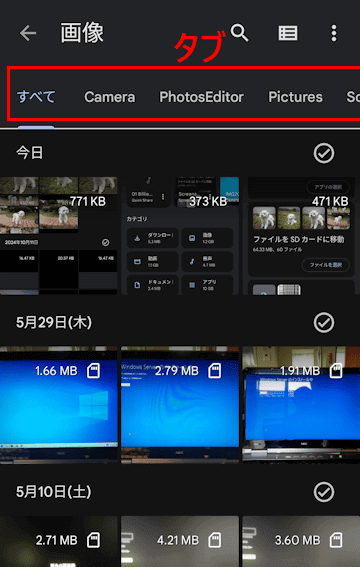Open the three-dot overflow menu
This screenshot has width=360, height=567.
pyautogui.click(x=334, y=33)
